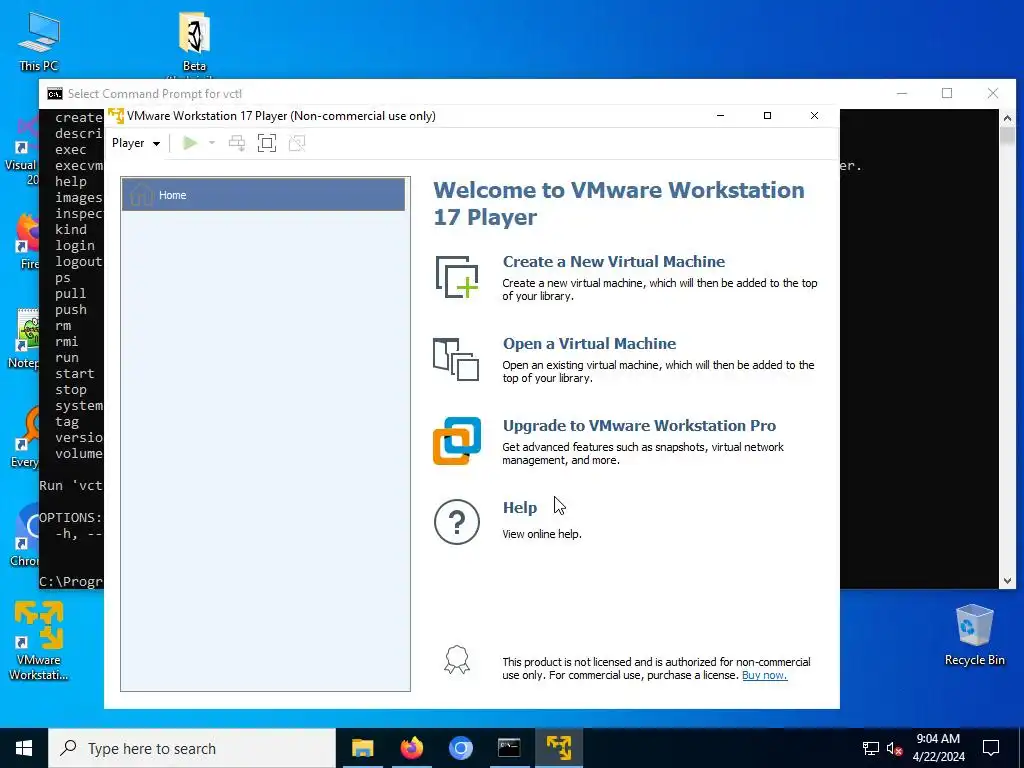
Task: Click Command Prompt scrollbar down arrow
Action: tap(1007, 581)
